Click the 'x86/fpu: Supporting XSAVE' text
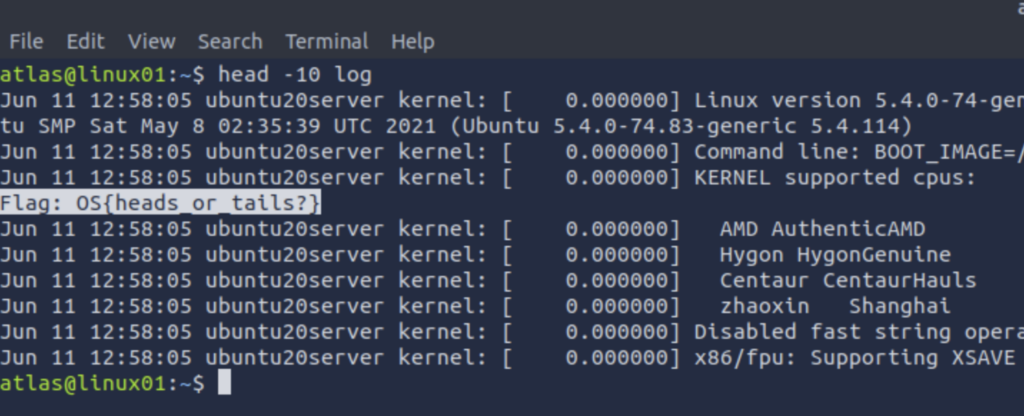The width and height of the screenshot is (1024, 416). click(x=854, y=358)
